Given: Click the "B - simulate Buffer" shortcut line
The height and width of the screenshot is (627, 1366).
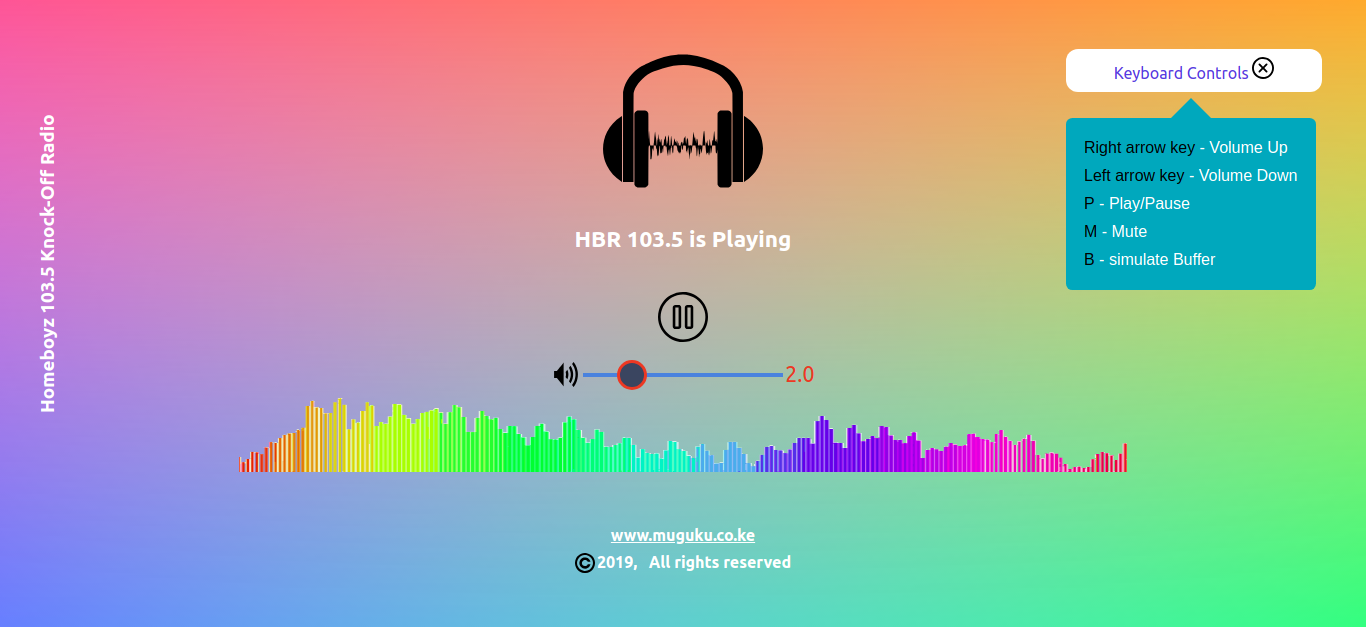Looking at the screenshot, I should pyautogui.click(x=1150, y=260).
